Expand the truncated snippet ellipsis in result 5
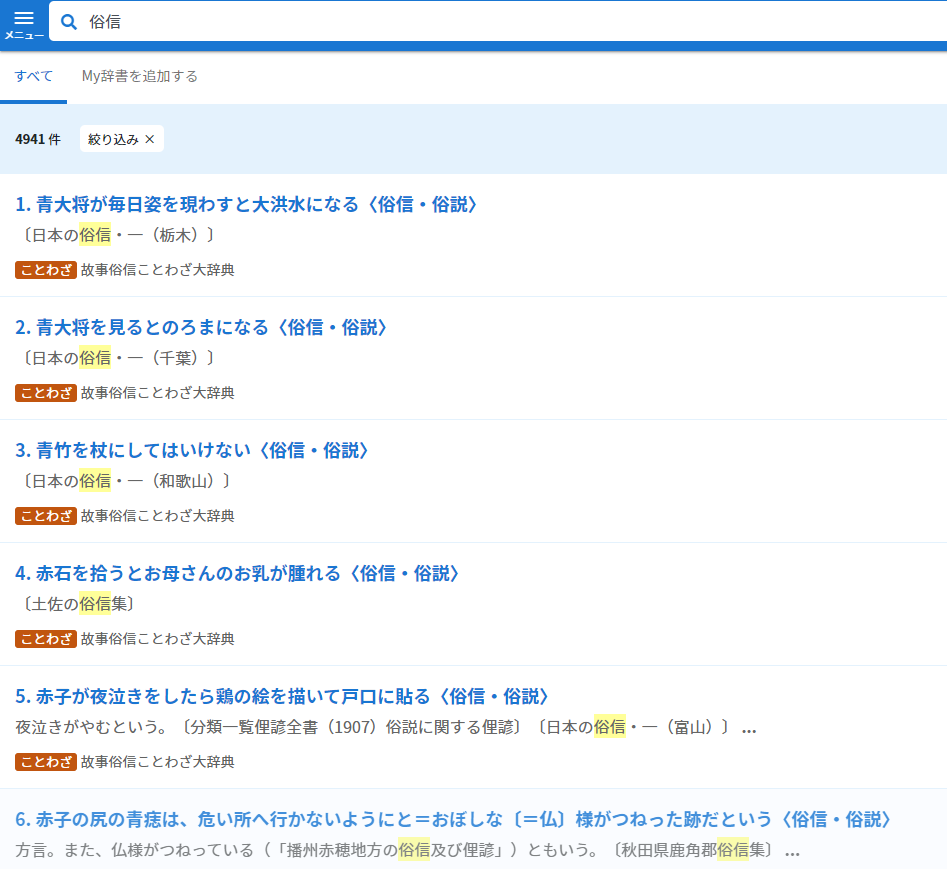 pyautogui.click(x=749, y=729)
